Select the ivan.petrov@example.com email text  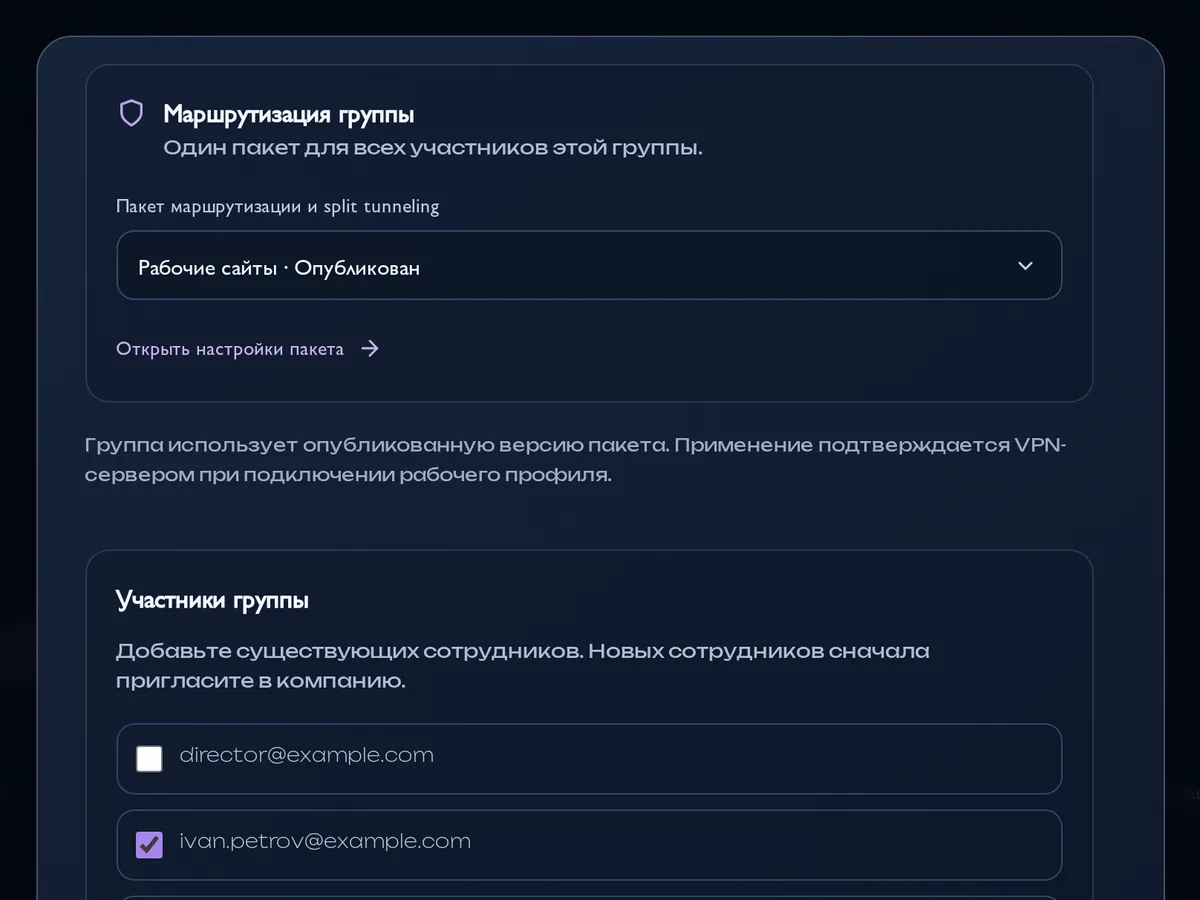[325, 841]
